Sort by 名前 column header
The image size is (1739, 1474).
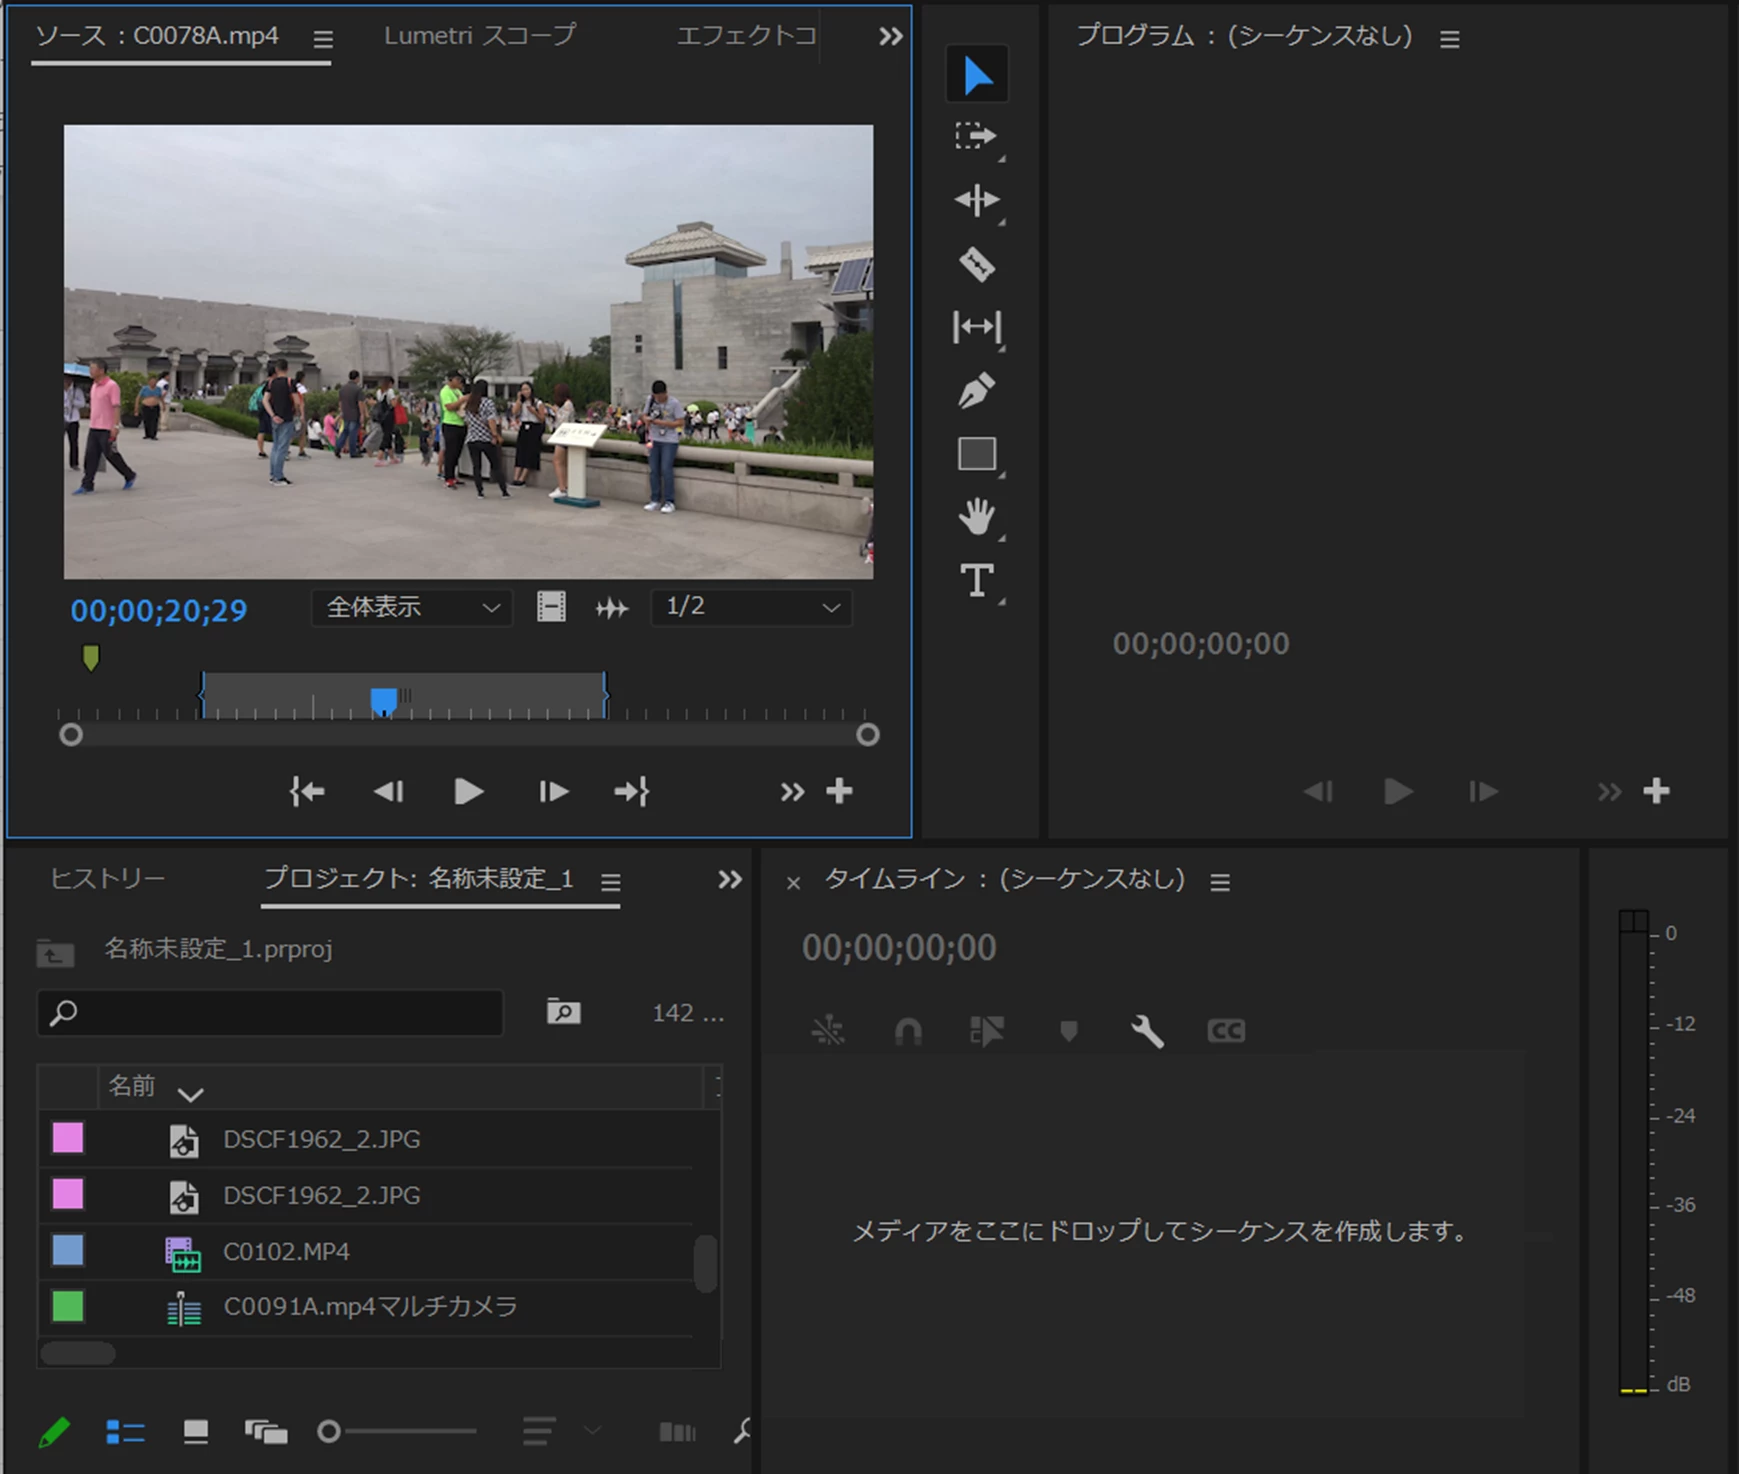coord(131,1086)
